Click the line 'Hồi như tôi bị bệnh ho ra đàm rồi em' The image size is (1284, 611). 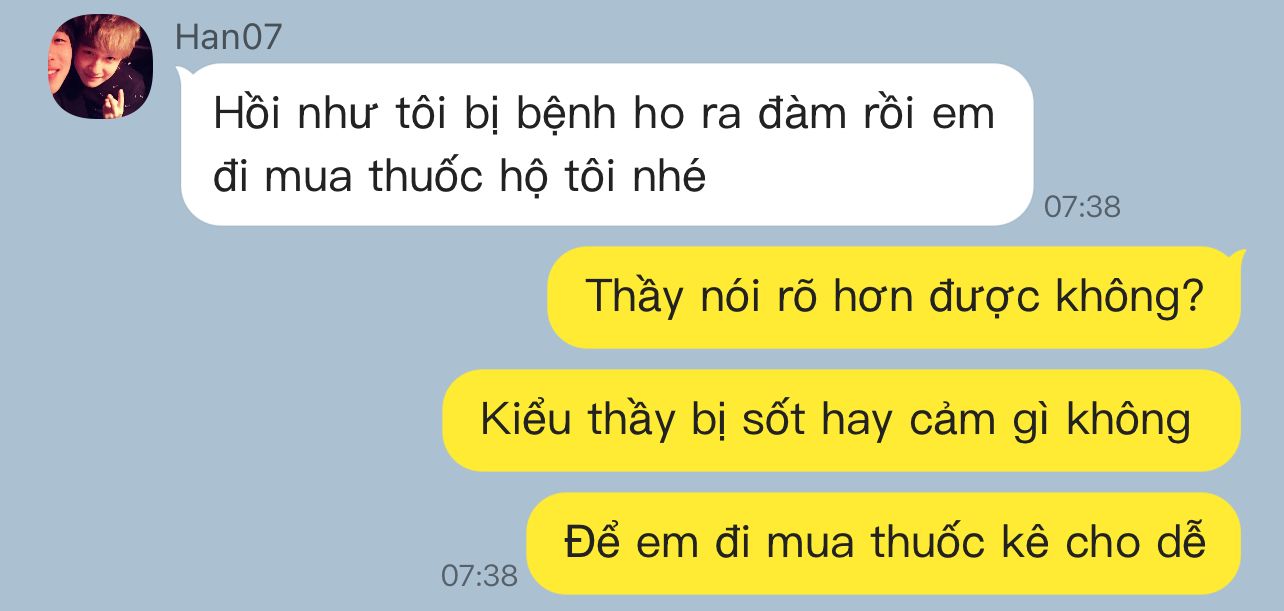(x=604, y=114)
